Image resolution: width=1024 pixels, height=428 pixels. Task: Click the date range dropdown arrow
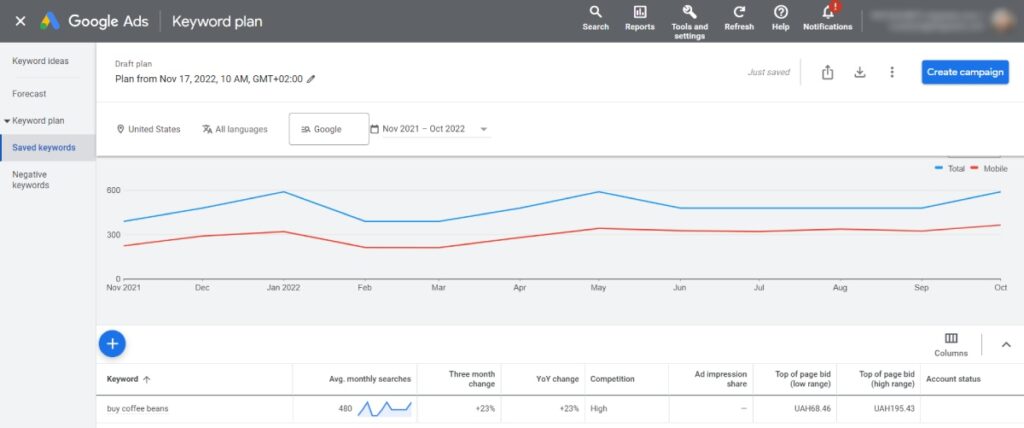[x=484, y=129]
